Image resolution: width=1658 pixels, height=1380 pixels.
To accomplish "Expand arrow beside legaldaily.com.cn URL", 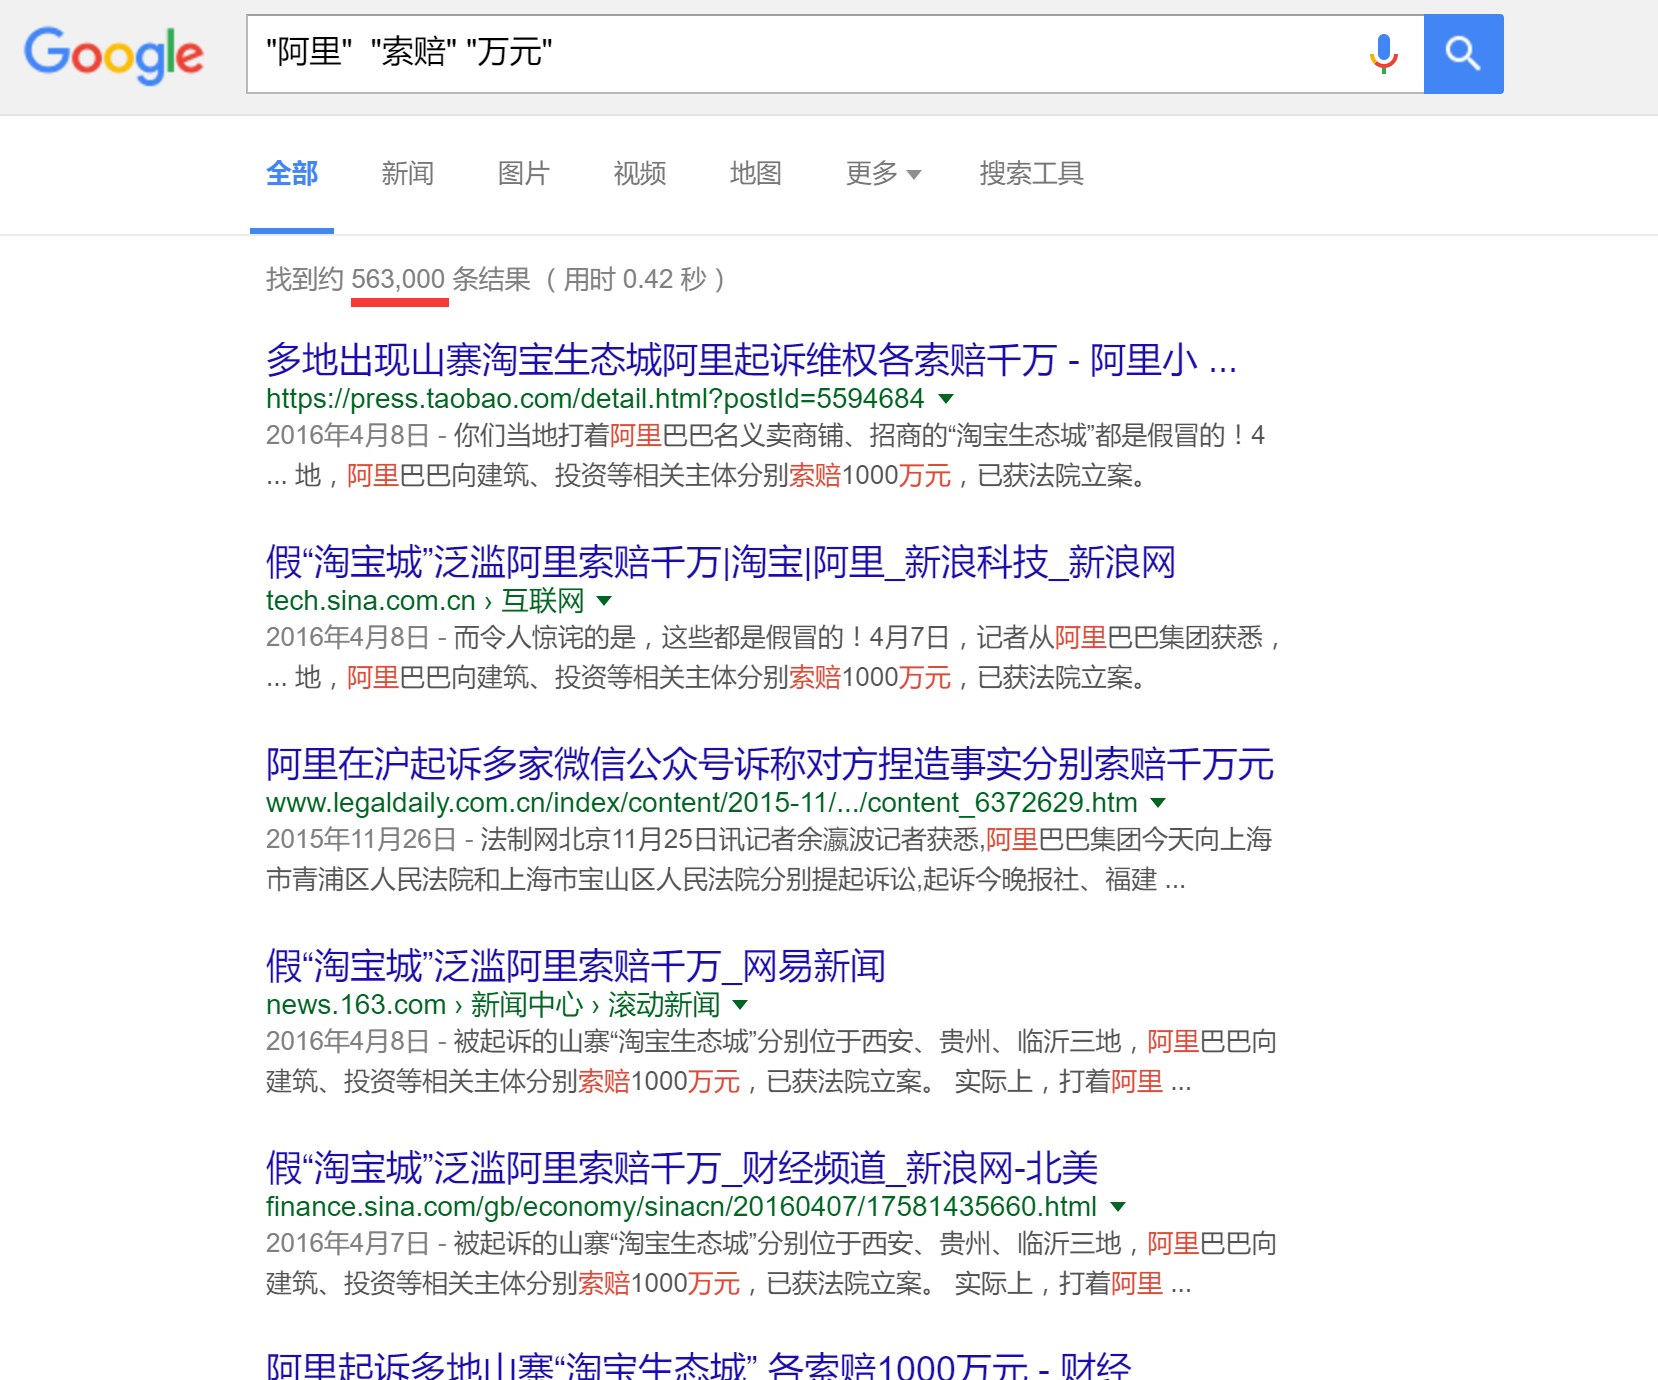I will pos(1158,803).
